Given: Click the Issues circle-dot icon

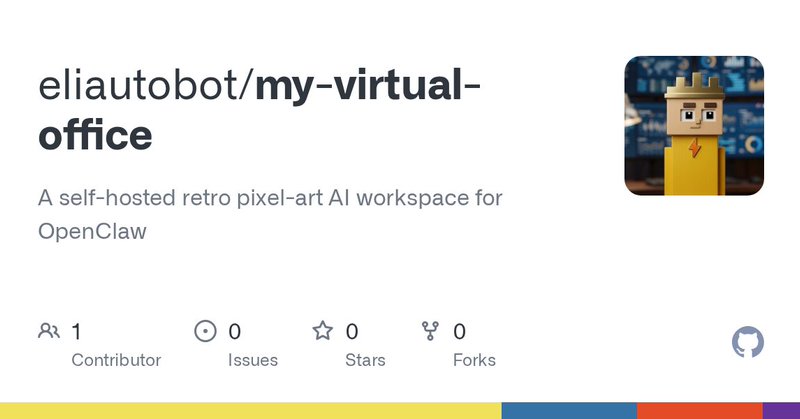Looking at the screenshot, I should pyautogui.click(x=205, y=331).
